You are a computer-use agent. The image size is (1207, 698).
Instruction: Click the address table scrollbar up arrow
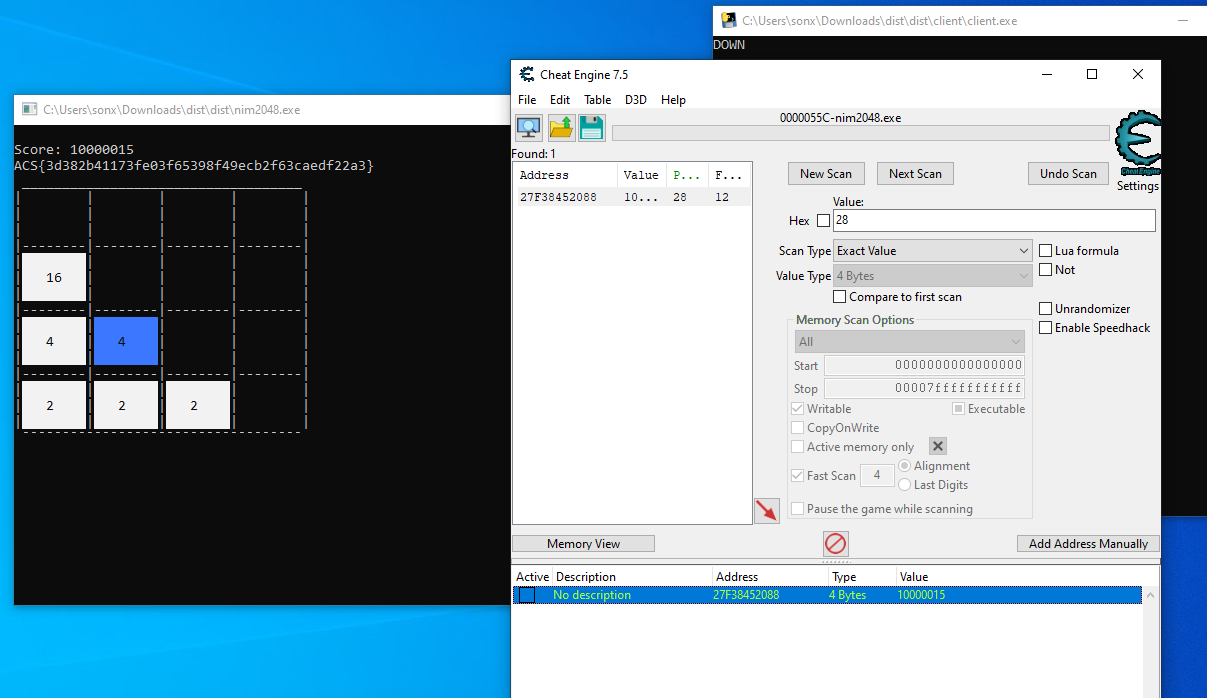[x=1151, y=596]
